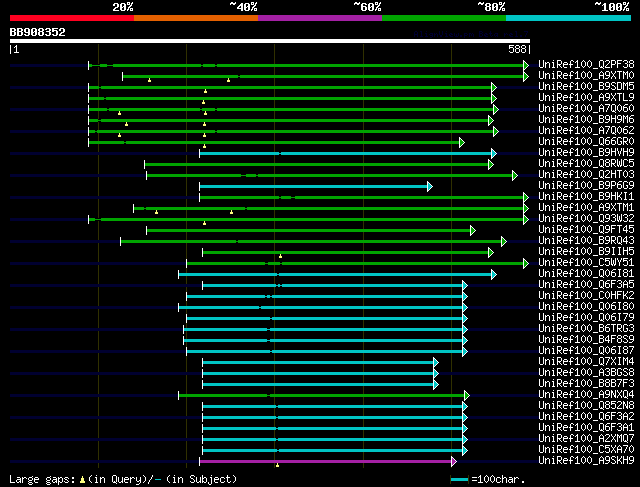Image resolution: width=640 pixels, height=487 pixels.
Task: Select hit label UniRef100_Q06I81
Action: point(586,274)
